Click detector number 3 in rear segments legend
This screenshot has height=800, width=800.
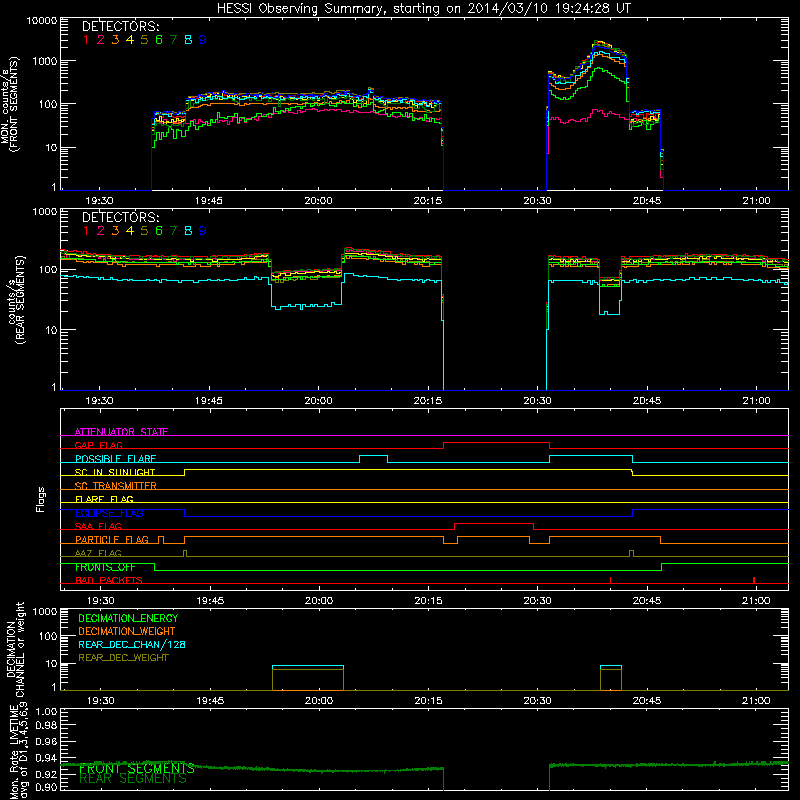[115, 231]
